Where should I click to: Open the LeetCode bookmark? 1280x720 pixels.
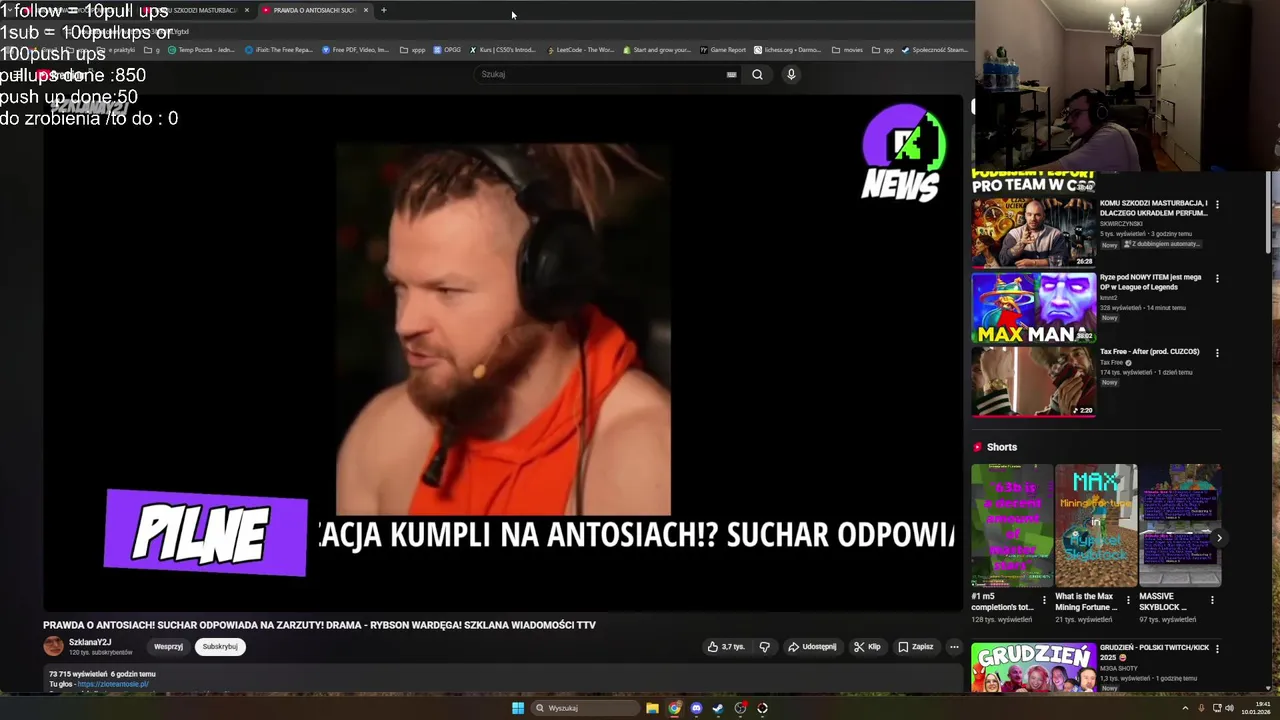(x=580, y=49)
